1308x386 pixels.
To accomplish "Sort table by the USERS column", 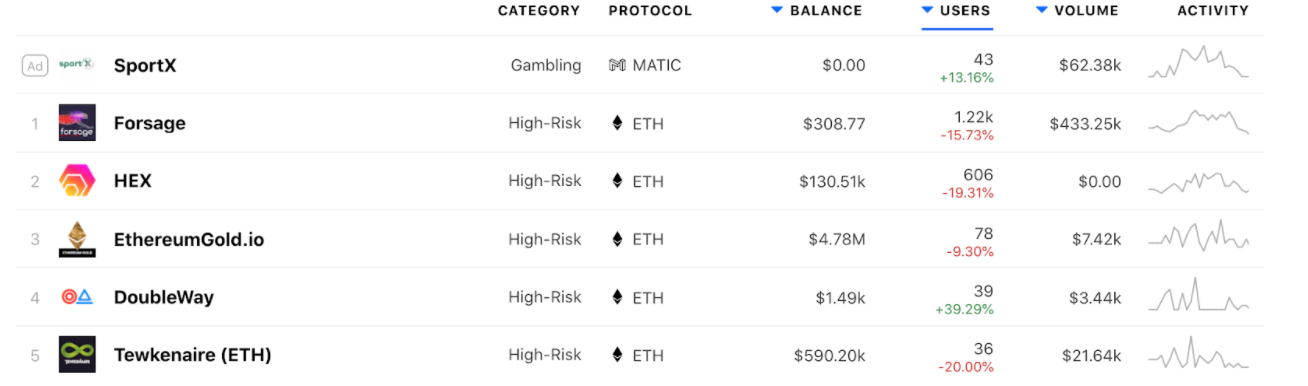I will coord(957,11).
